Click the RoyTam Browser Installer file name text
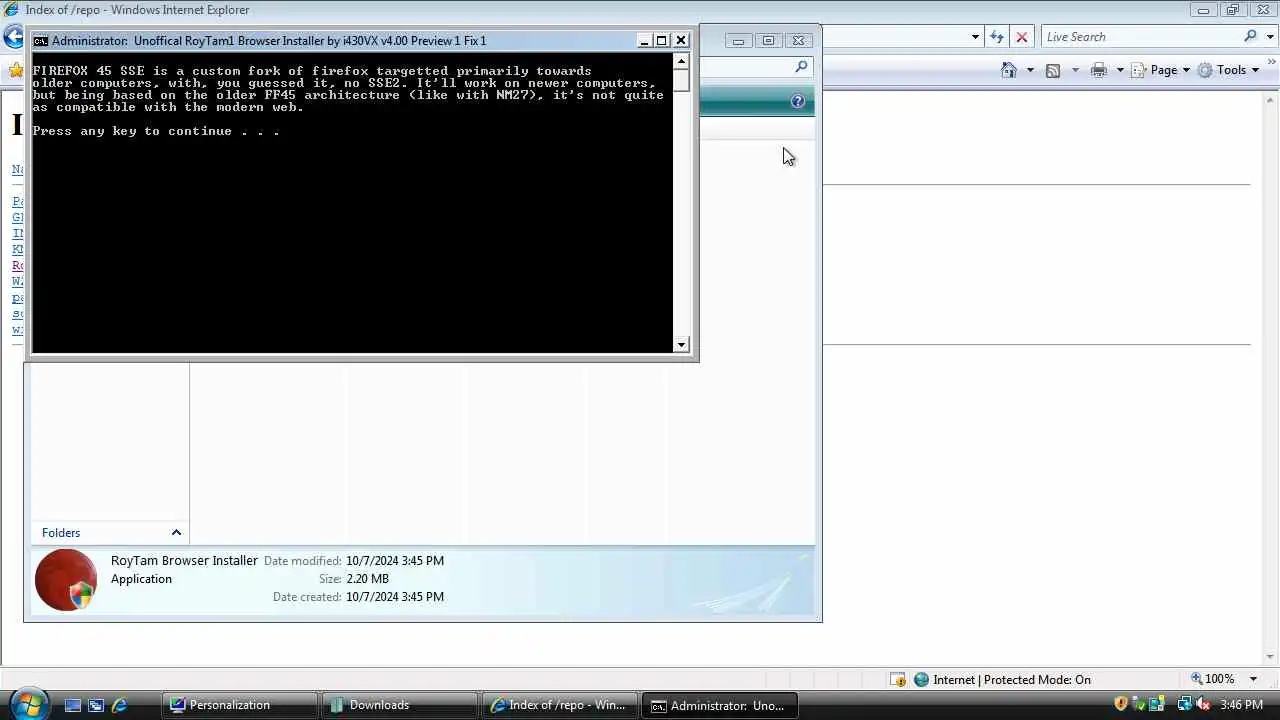The image size is (1280, 720). click(184, 561)
